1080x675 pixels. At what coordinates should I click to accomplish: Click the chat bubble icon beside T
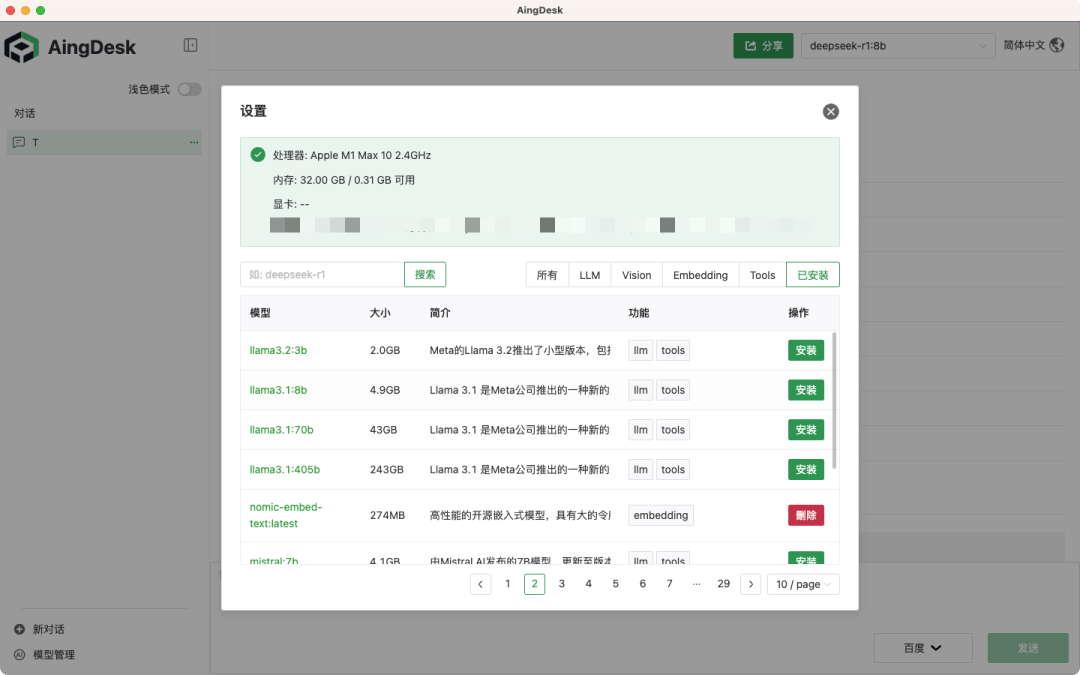pyautogui.click(x=19, y=143)
